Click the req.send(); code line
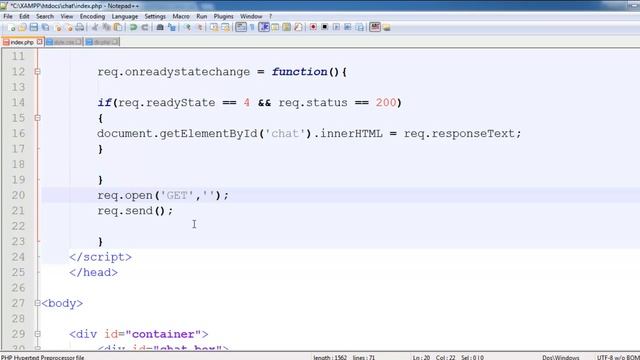The image size is (640, 360). (x=135, y=211)
